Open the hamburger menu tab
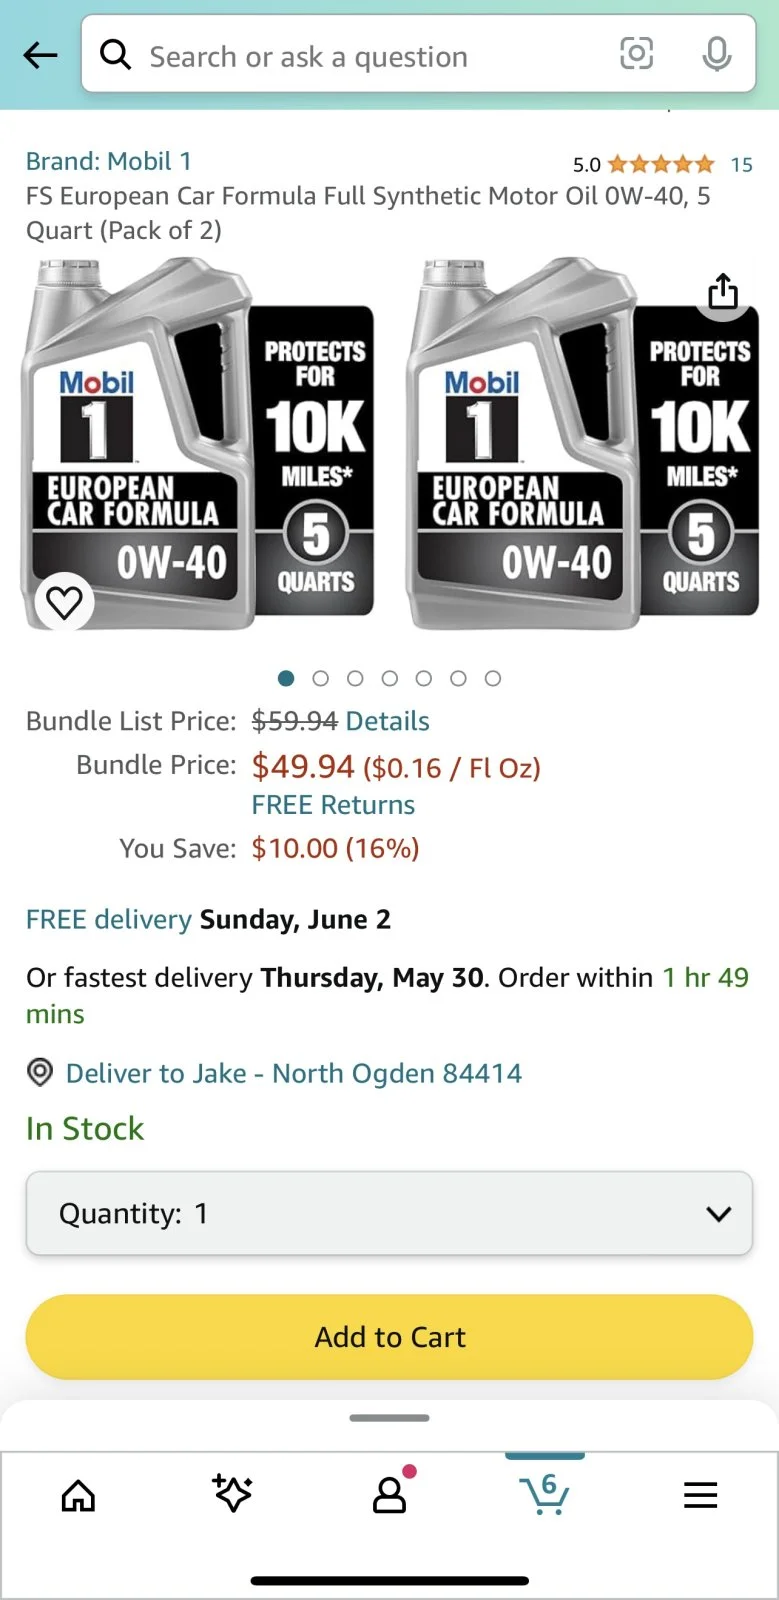Screen dimensions: 779x1600 click(x=700, y=1496)
